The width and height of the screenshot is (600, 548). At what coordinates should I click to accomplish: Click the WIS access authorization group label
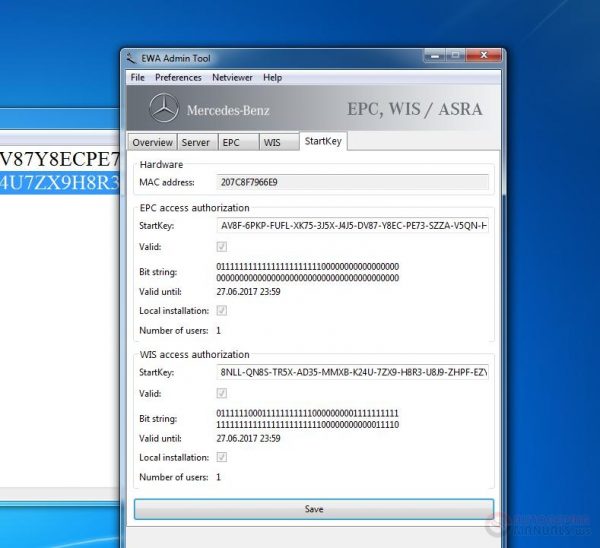[x=194, y=354]
